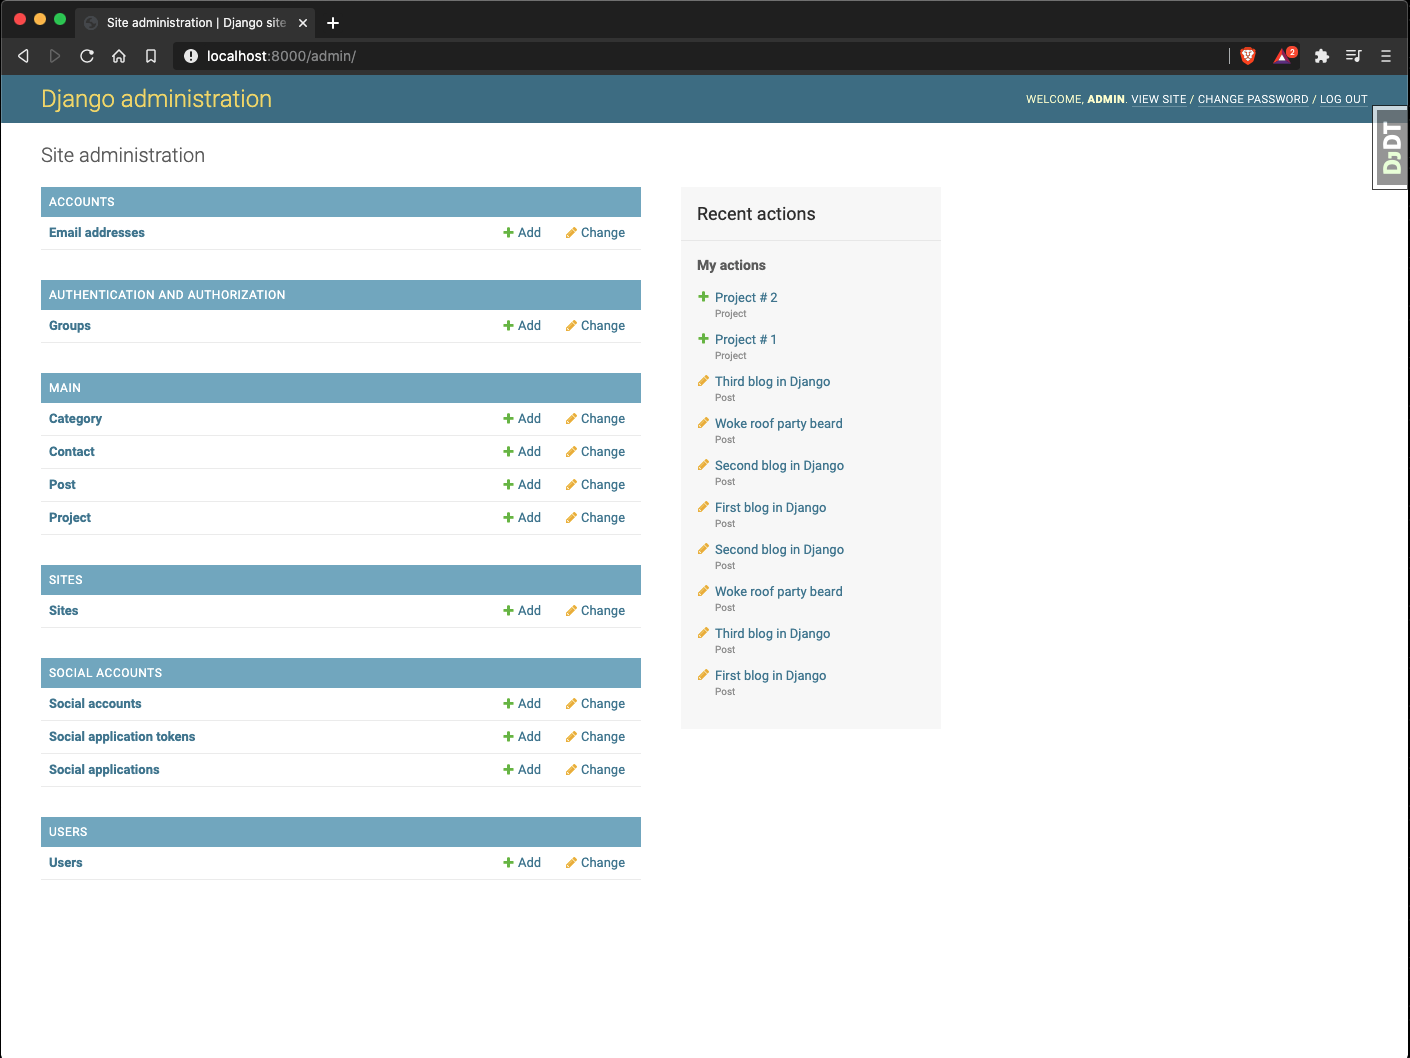
Task: Click the Brave Rewards triangle icon
Action: click(1284, 56)
